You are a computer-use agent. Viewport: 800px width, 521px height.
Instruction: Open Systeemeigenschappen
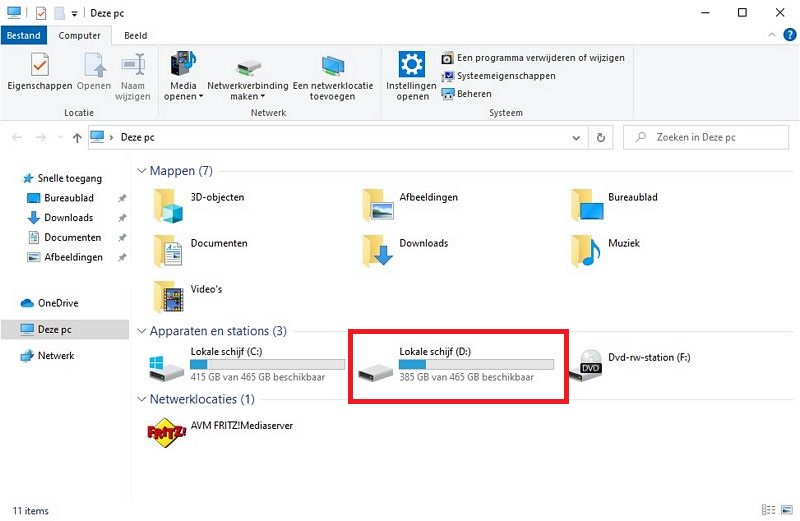(498, 76)
